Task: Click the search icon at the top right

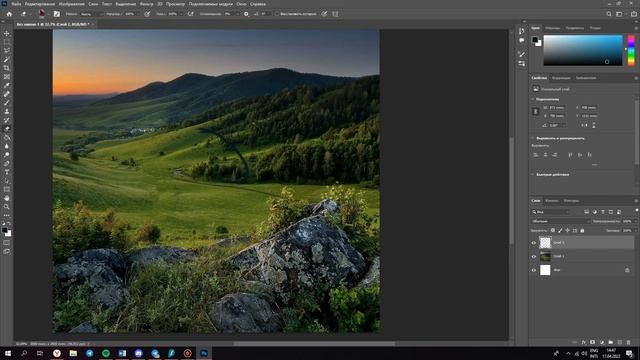Action: tap(609, 14)
